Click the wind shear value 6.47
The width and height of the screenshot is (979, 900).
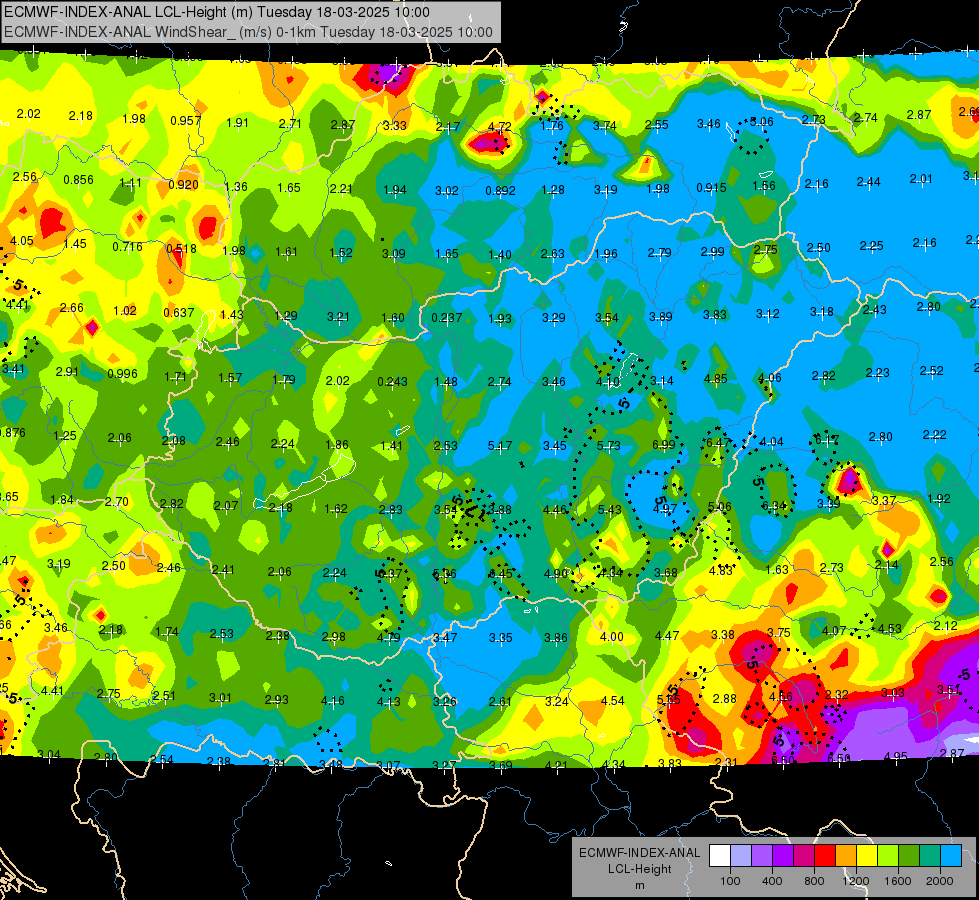click(x=718, y=443)
